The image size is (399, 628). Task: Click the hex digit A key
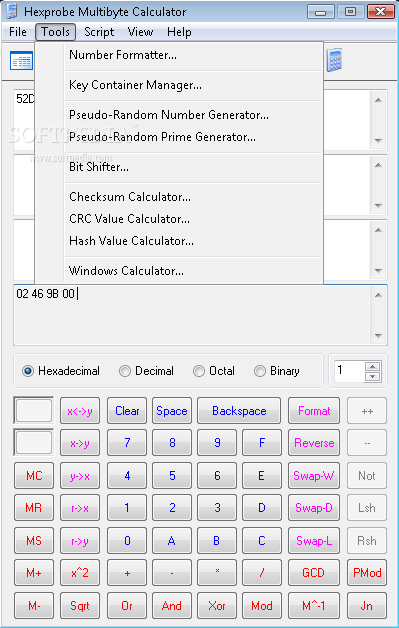click(x=172, y=541)
